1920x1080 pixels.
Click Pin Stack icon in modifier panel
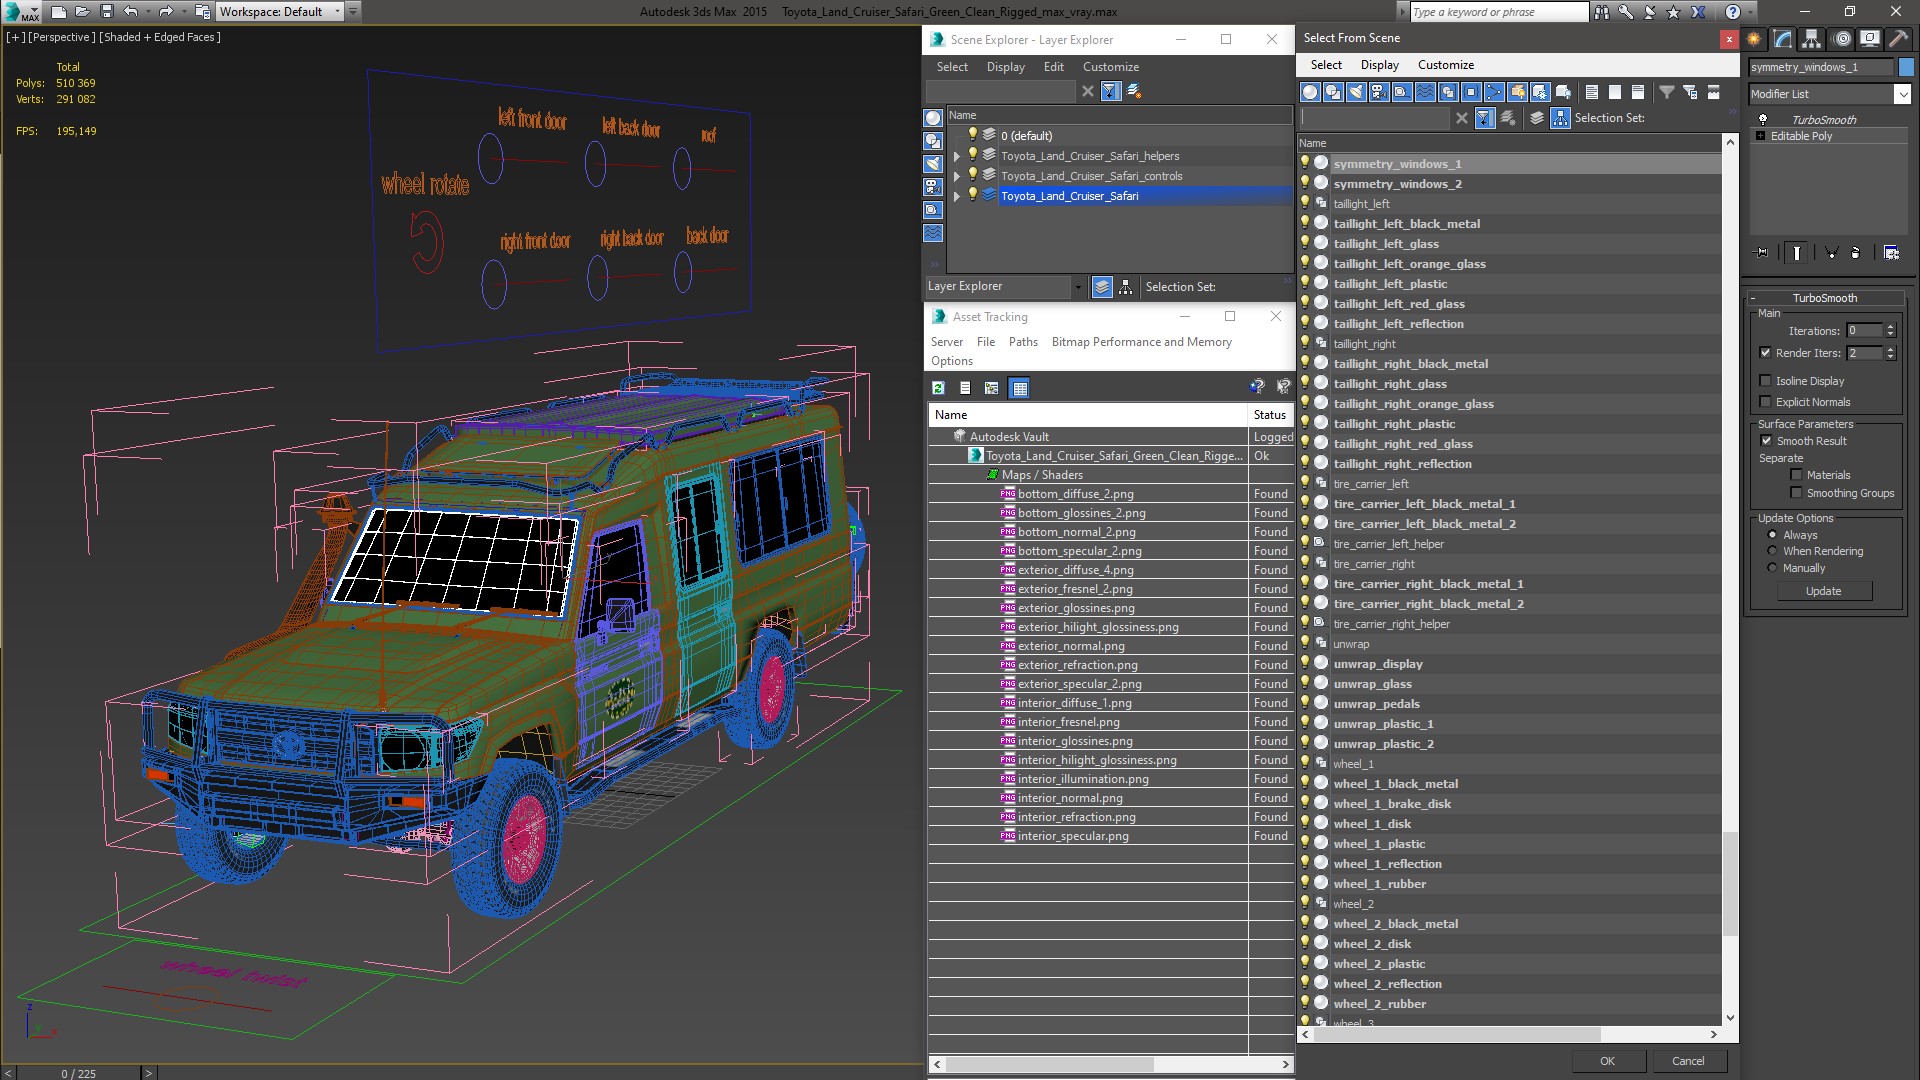[x=1762, y=253]
